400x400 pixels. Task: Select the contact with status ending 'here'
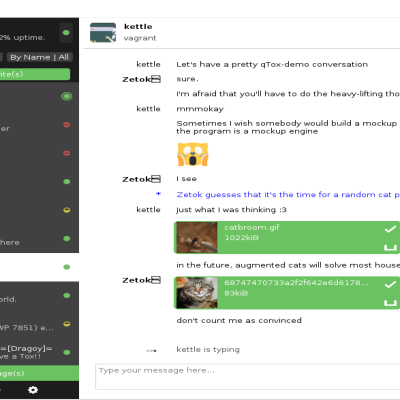[x=39, y=239]
